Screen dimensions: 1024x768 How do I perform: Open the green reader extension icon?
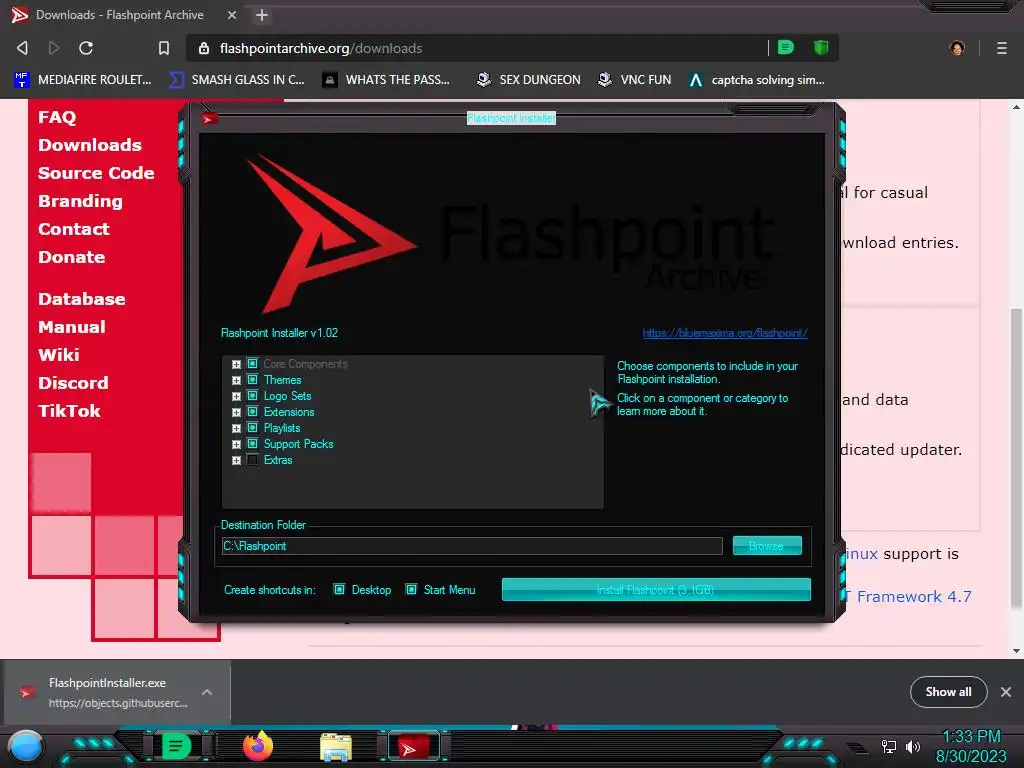click(786, 47)
